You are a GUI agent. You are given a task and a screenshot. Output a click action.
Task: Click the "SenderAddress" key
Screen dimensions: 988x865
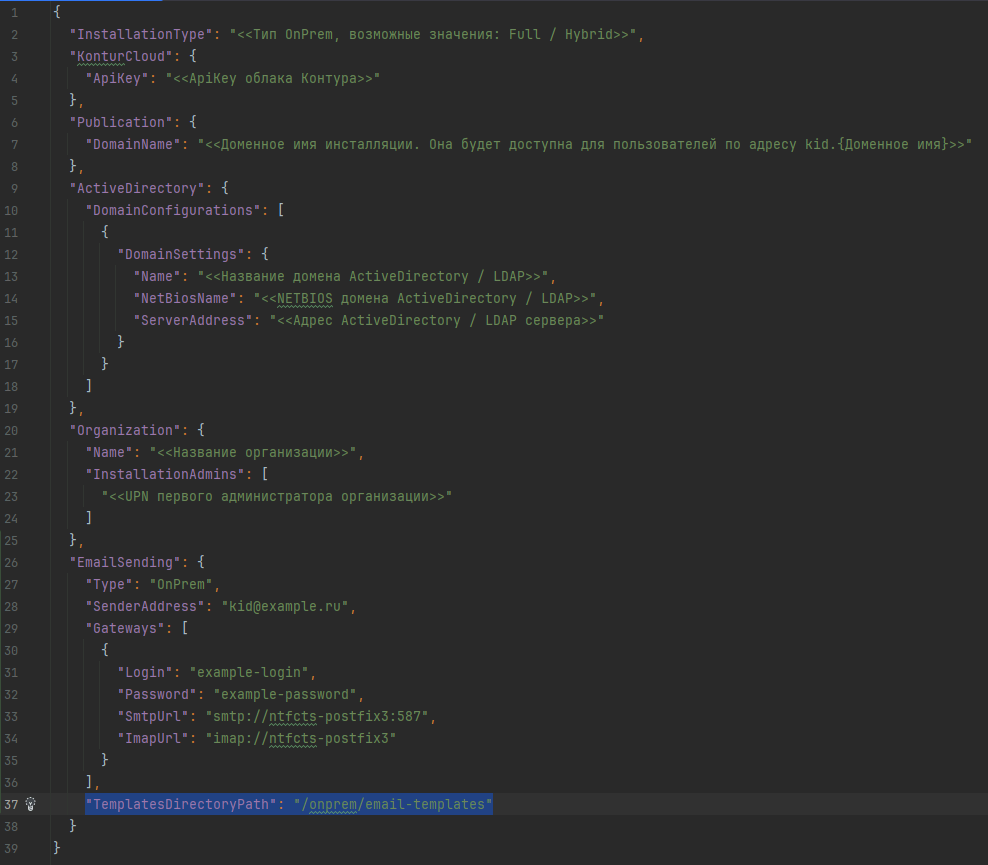[145, 606]
